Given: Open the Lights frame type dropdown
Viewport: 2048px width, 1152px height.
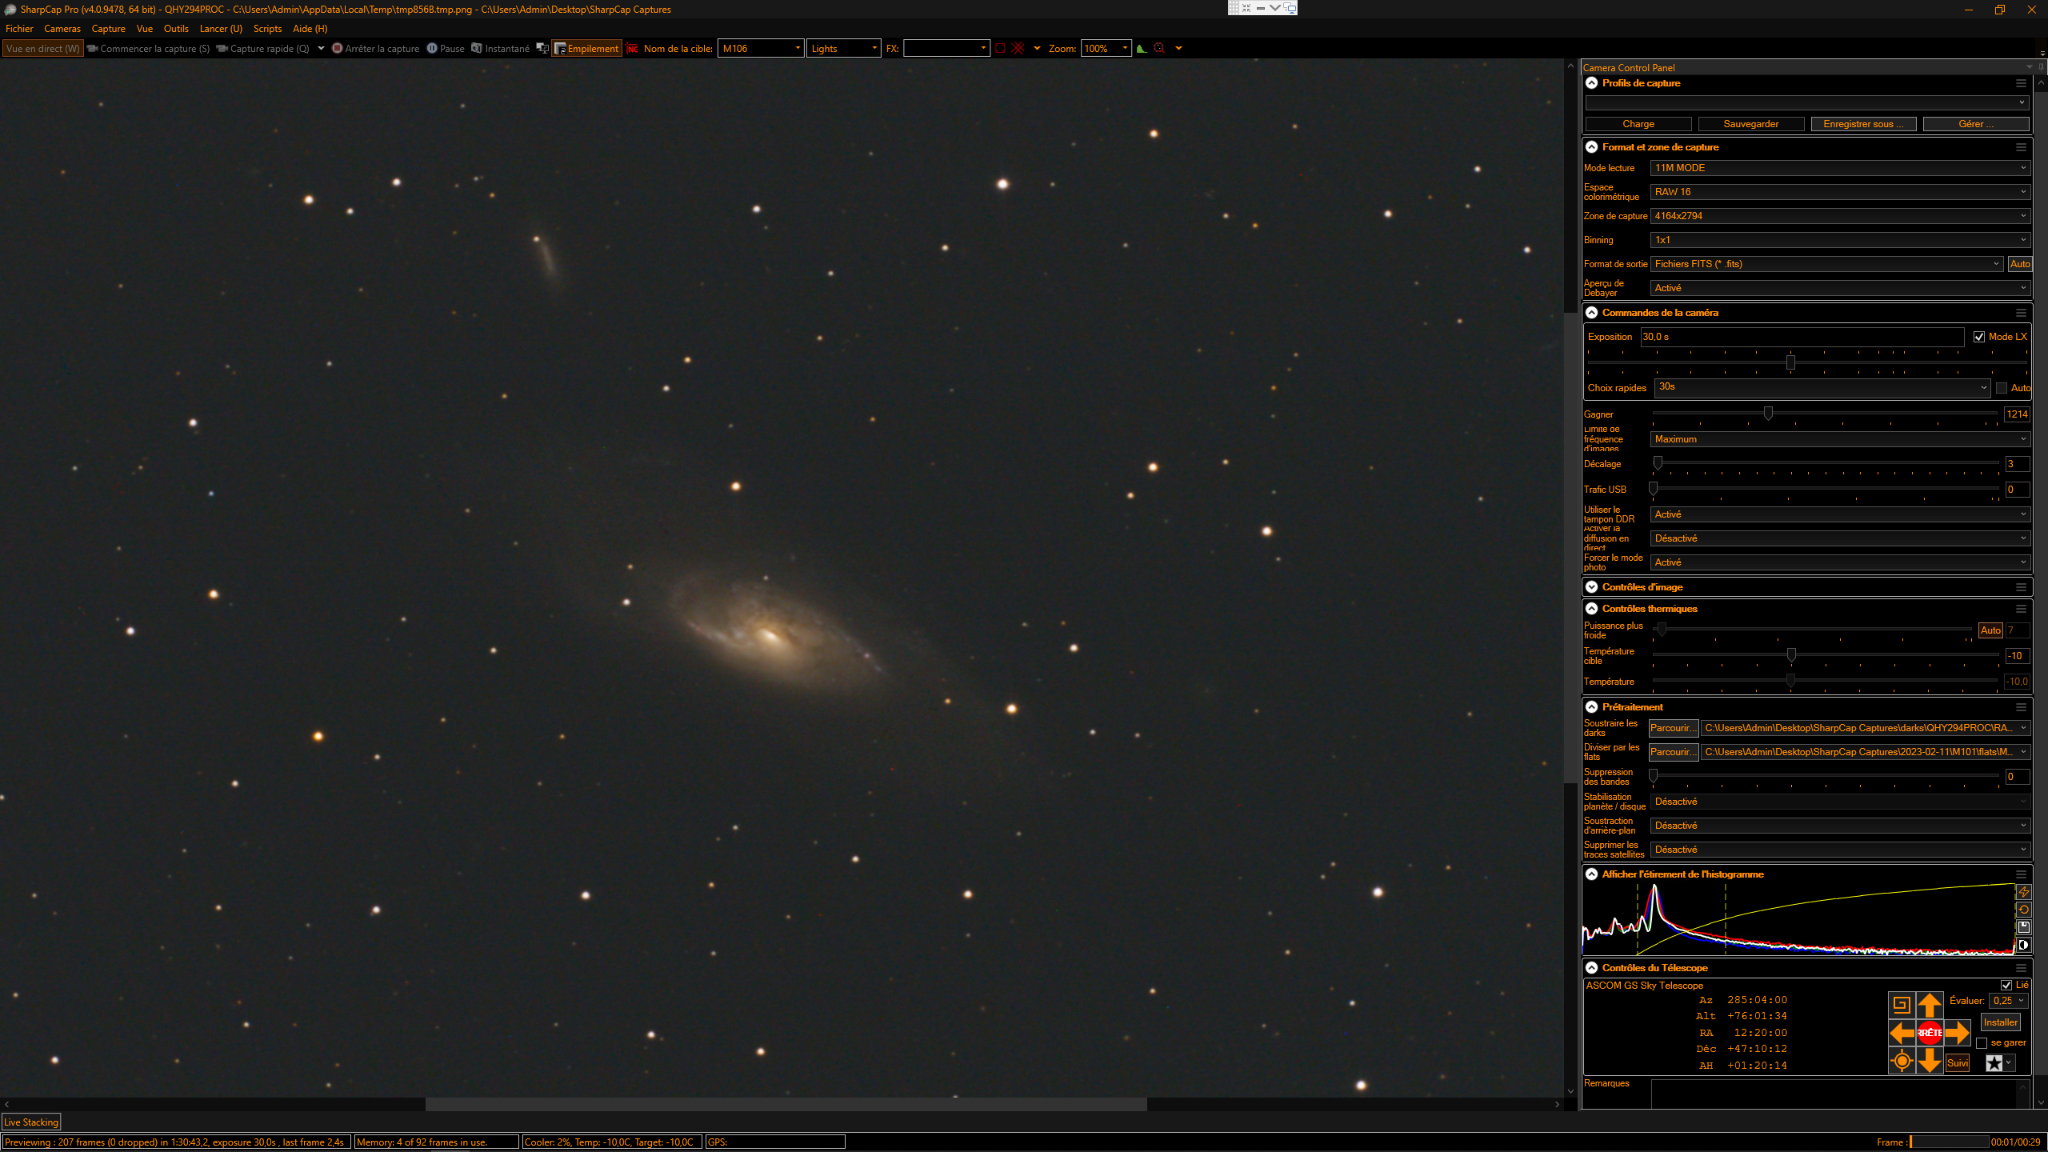Looking at the screenshot, I should (844, 48).
